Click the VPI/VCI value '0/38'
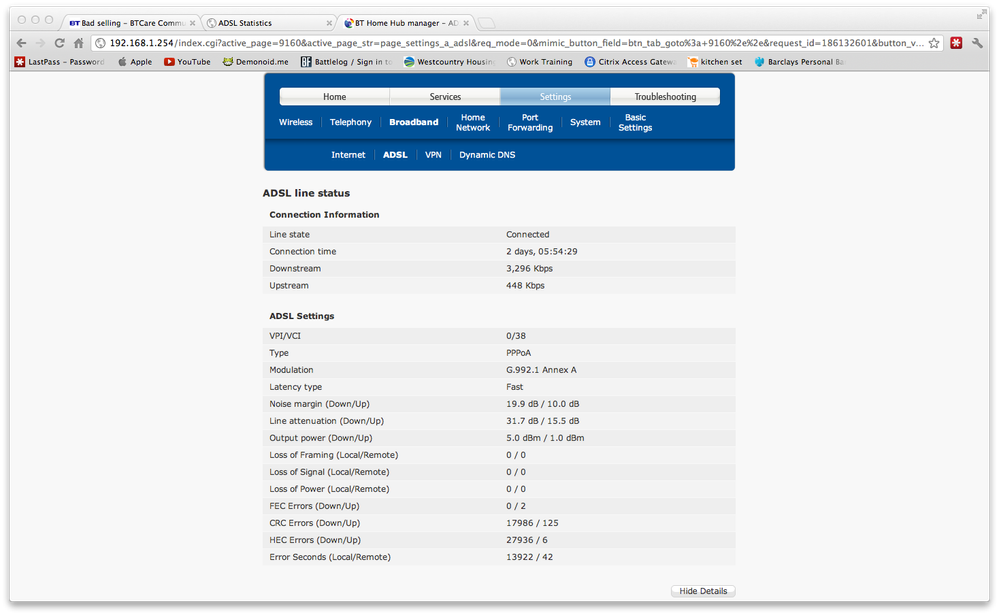Screen dimensions: 999x615 (x=515, y=336)
